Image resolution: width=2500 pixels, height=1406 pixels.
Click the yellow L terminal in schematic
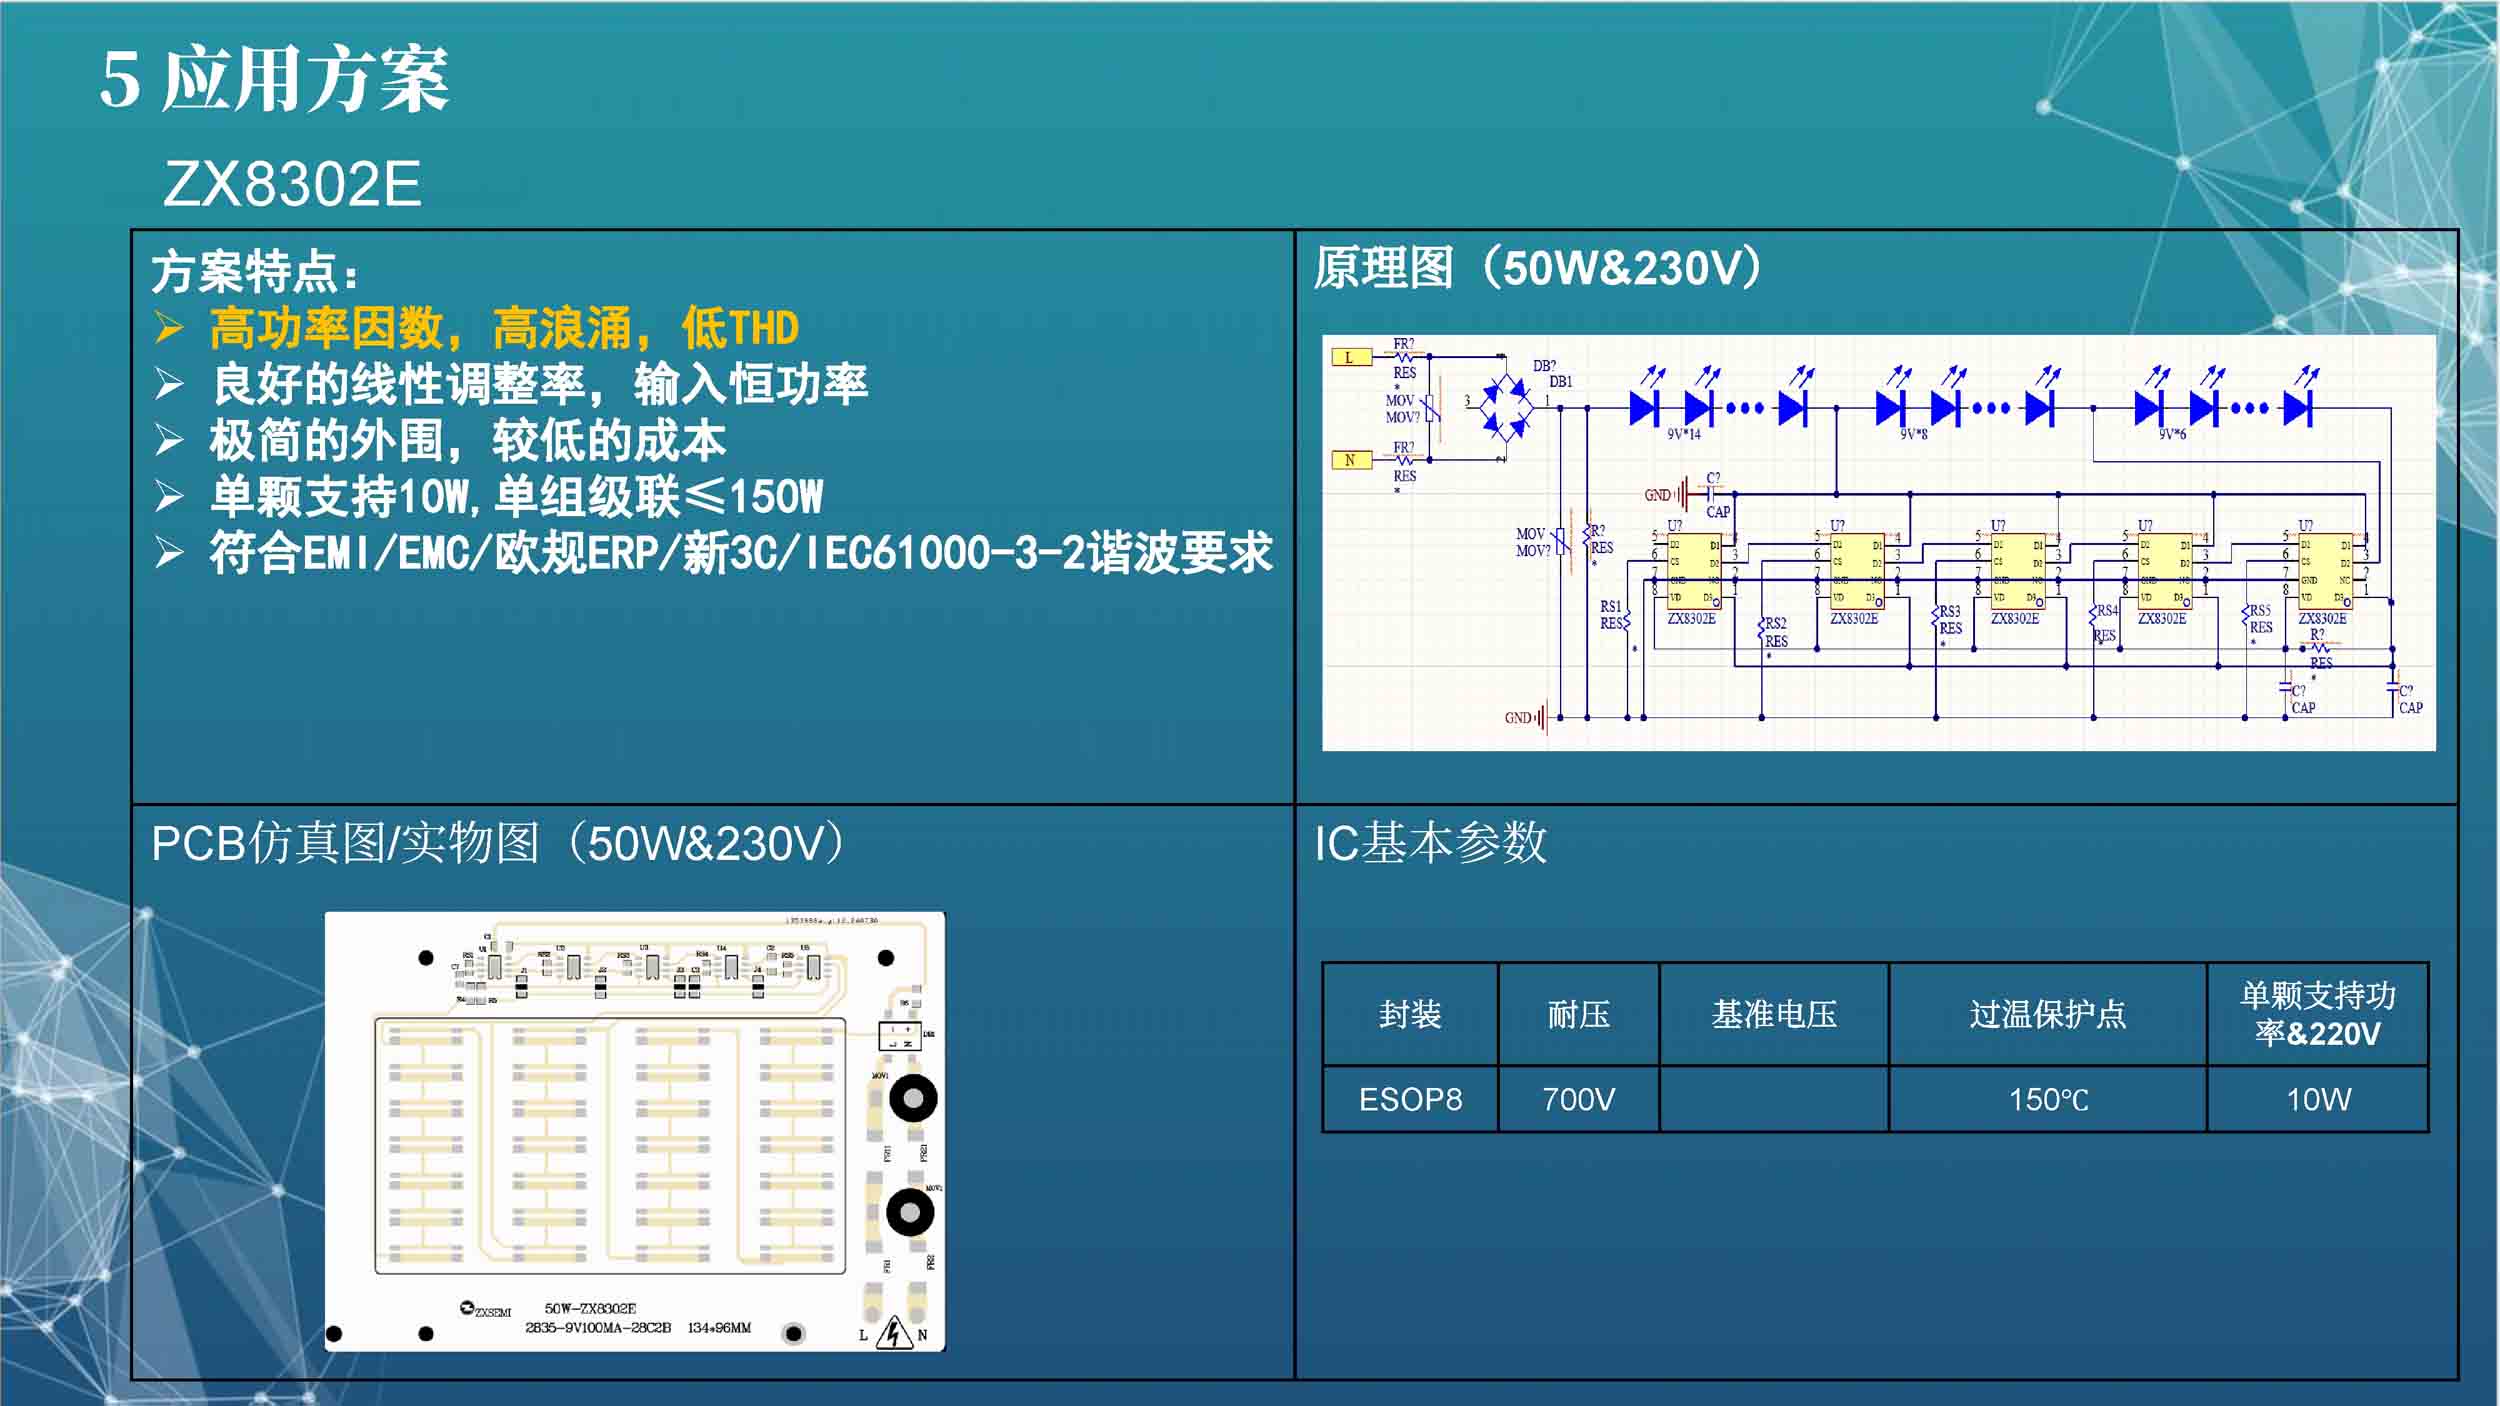pyautogui.click(x=1350, y=357)
